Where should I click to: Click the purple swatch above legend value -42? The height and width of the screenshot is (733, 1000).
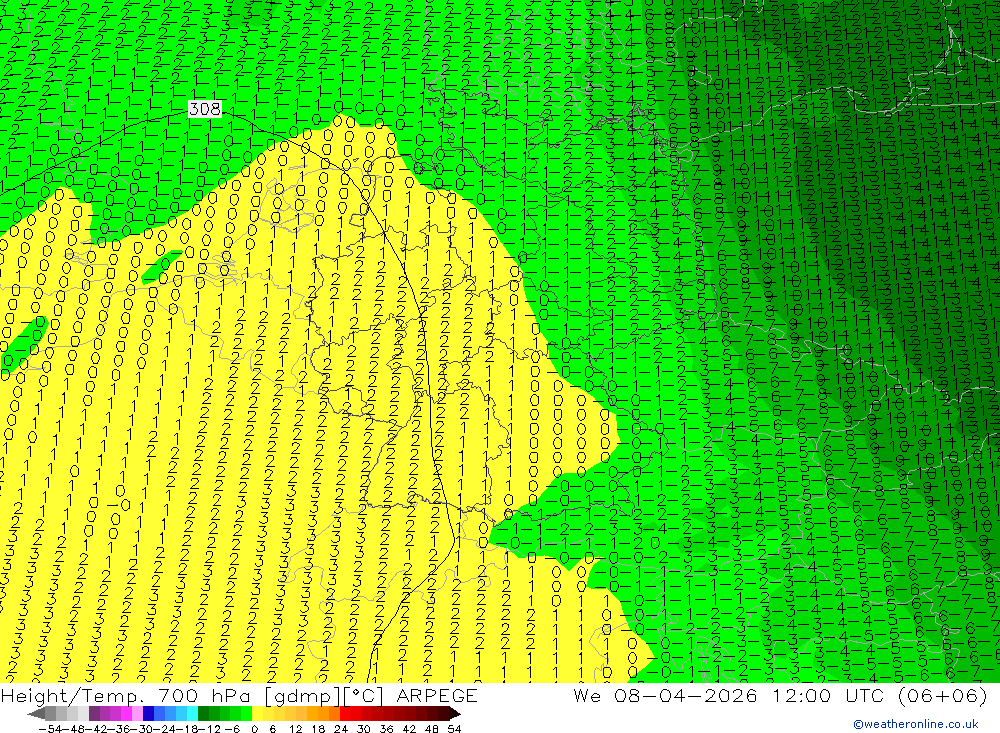(94, 714)
